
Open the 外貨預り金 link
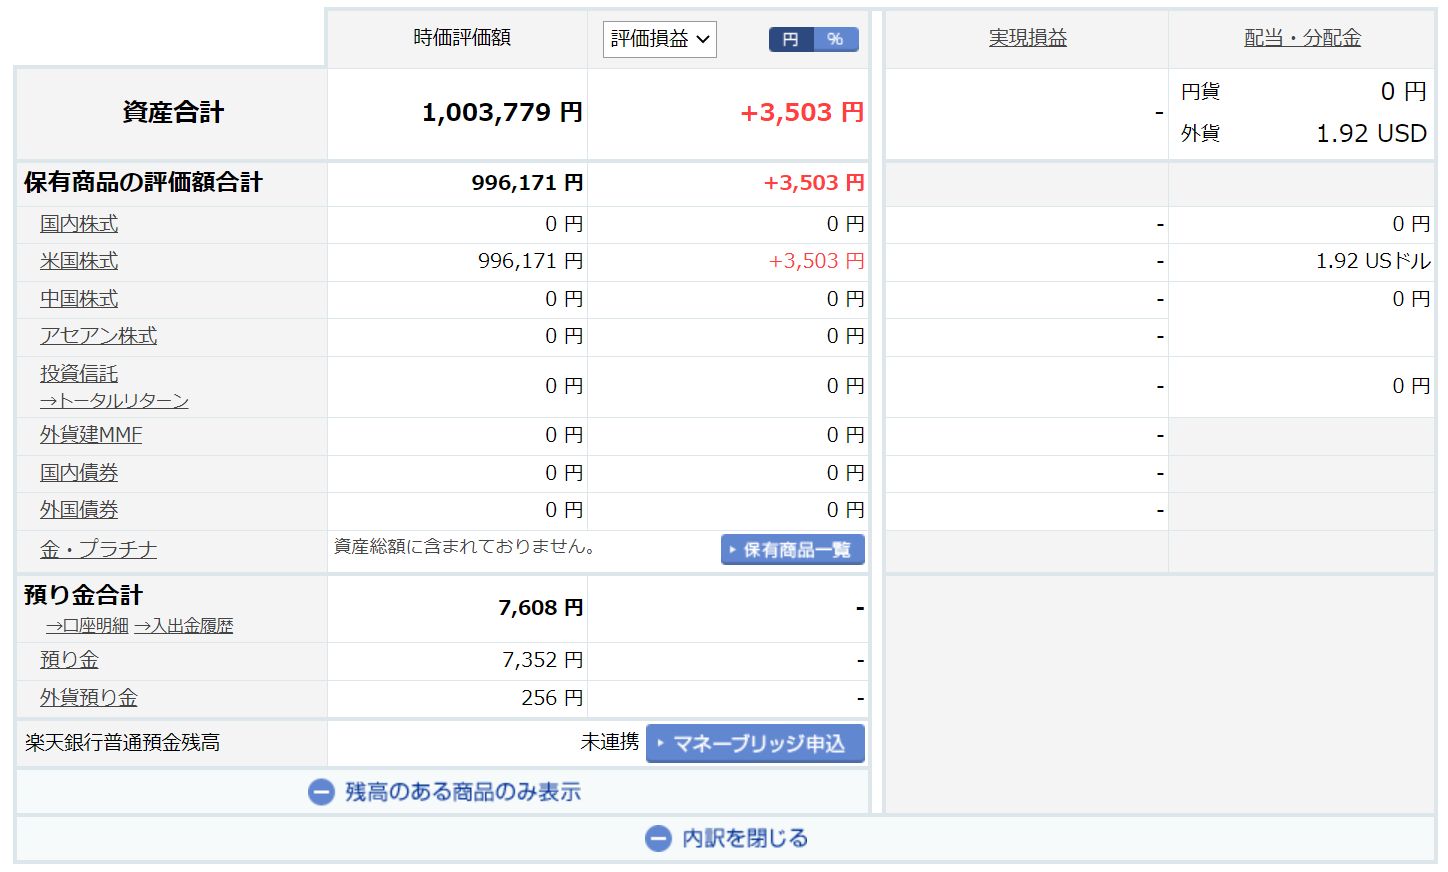tap(89, 698)
